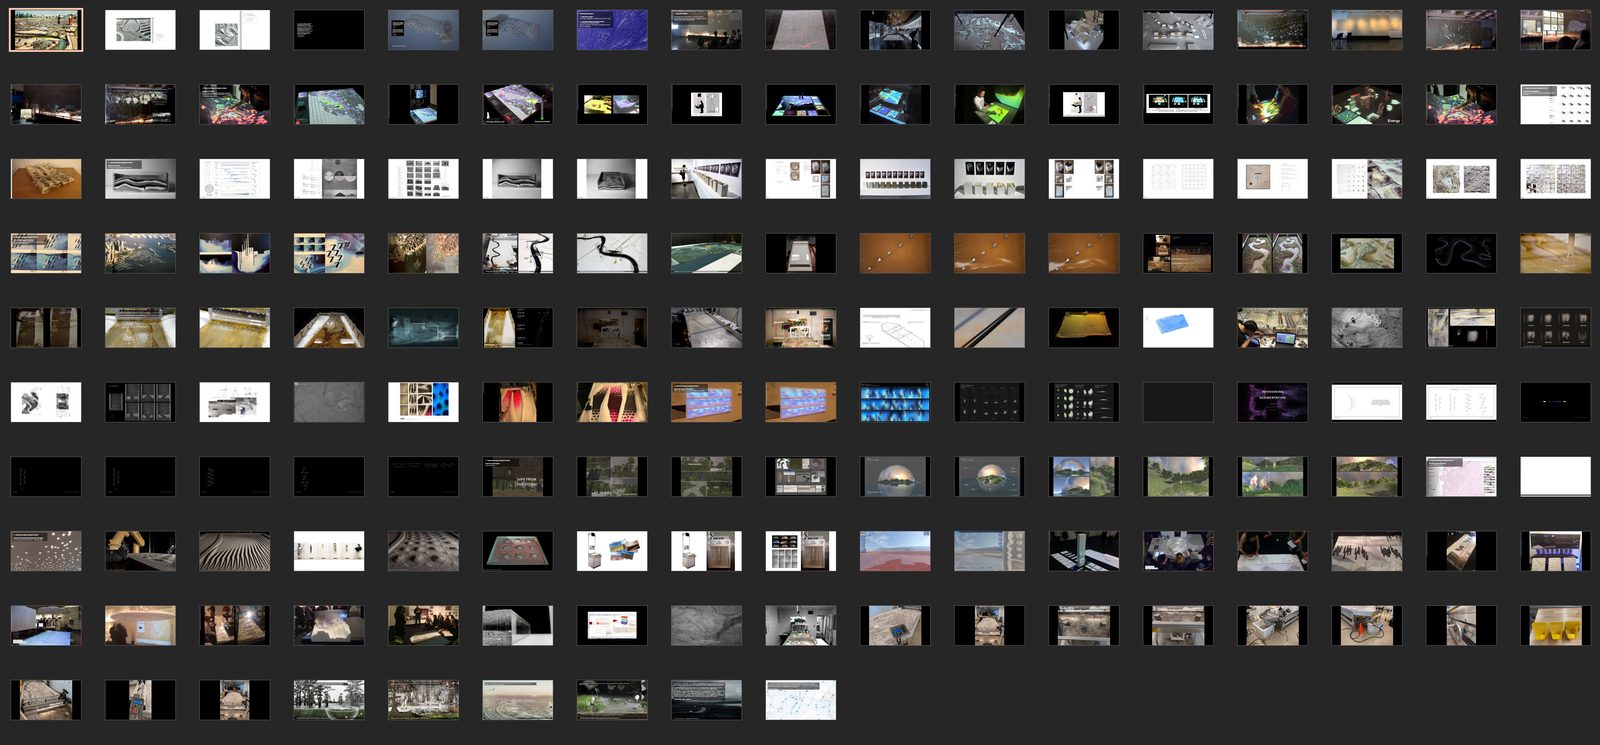Image resolution: width=1600 pixels, height=745 pixels.
Task: Select the ceiling dot lights slide
Action: point(46,551)
